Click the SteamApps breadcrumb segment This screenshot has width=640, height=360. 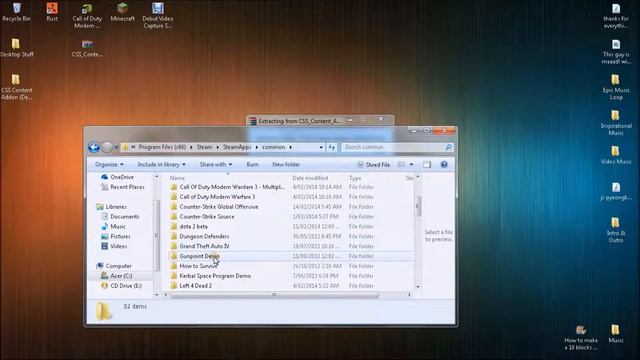click(237, 147)
